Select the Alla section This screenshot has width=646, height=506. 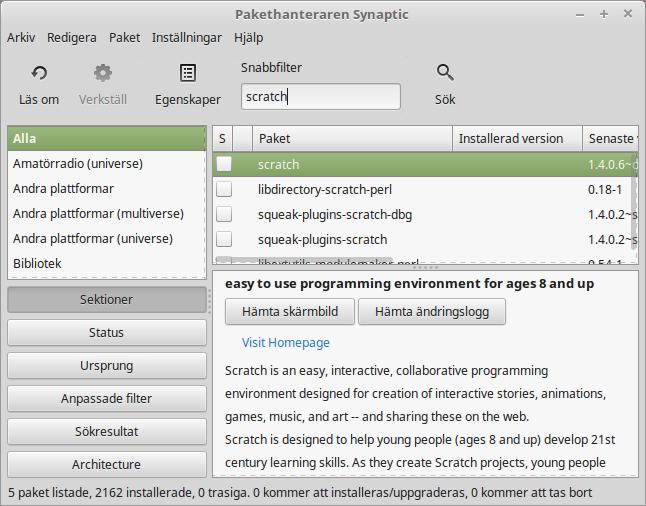tap(107, 138)
